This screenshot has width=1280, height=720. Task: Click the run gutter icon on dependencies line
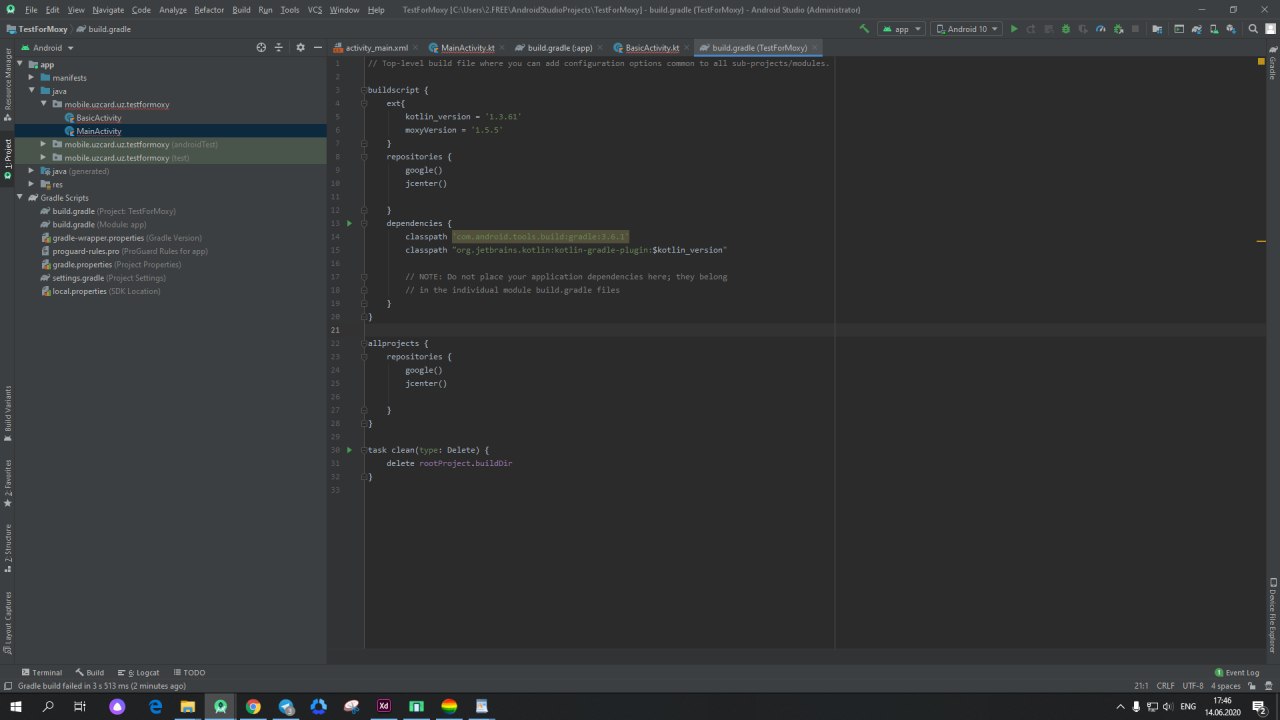click(x=349, y=223)
